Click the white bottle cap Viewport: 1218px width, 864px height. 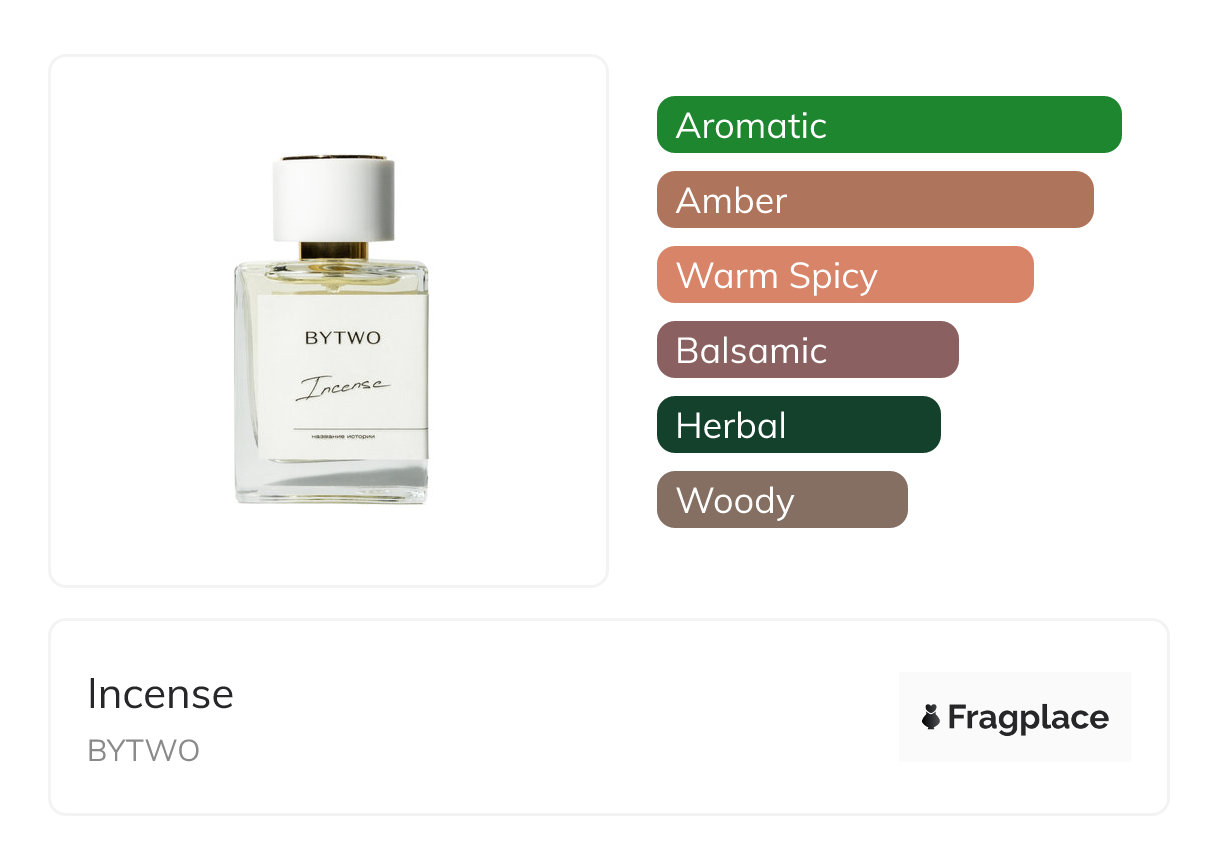334,198
